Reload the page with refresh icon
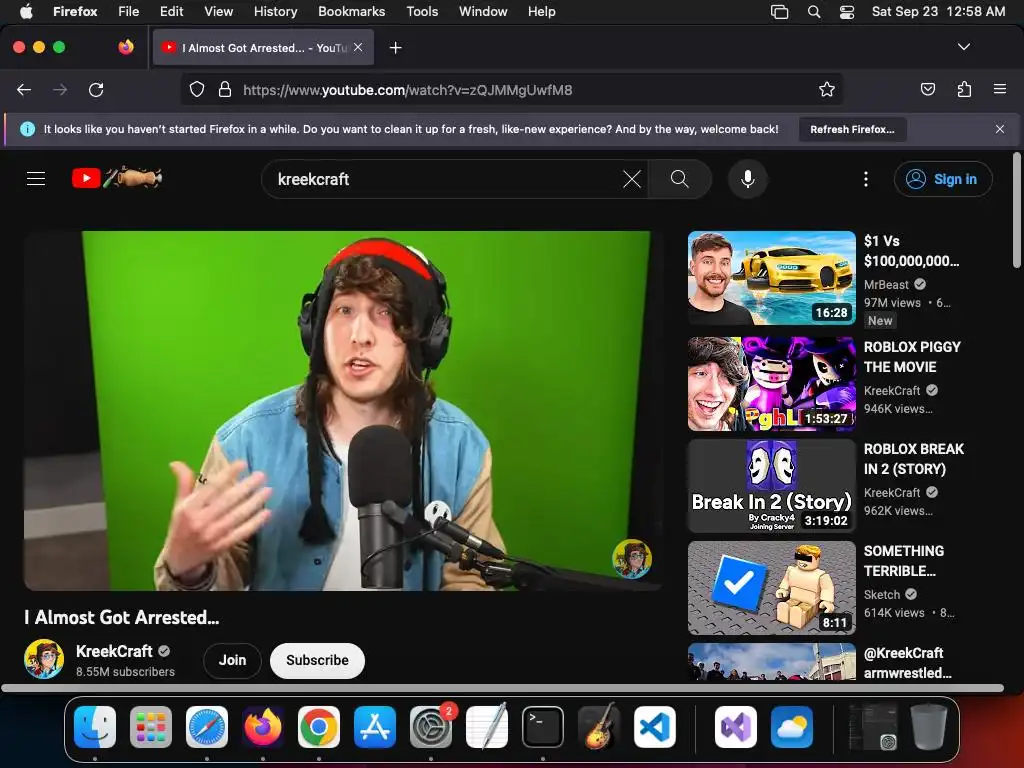1024x768 pixels. coord(96,89)
